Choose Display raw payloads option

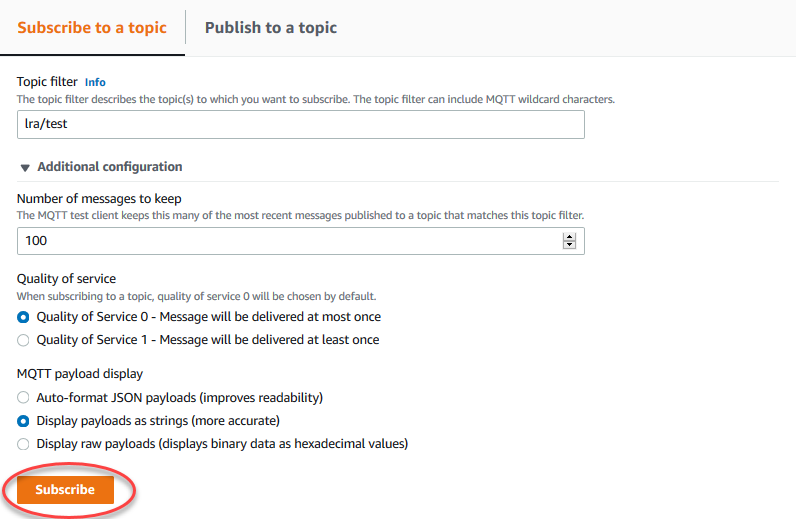[24, 444]
